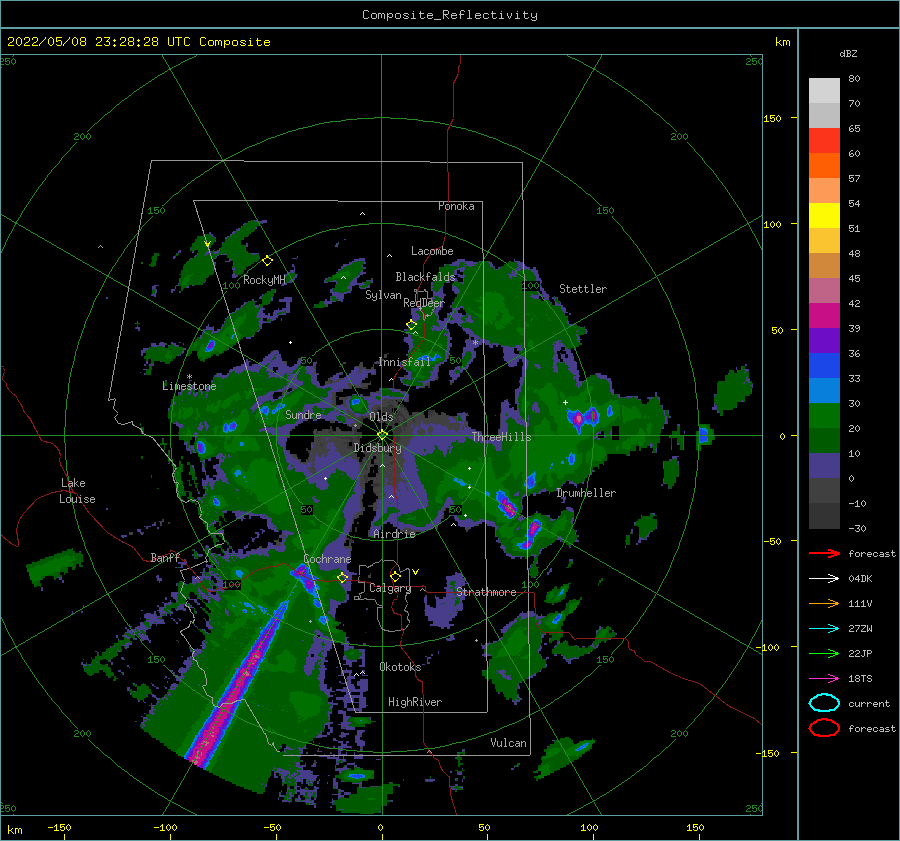Select the Calgary label

pos(390,588)
